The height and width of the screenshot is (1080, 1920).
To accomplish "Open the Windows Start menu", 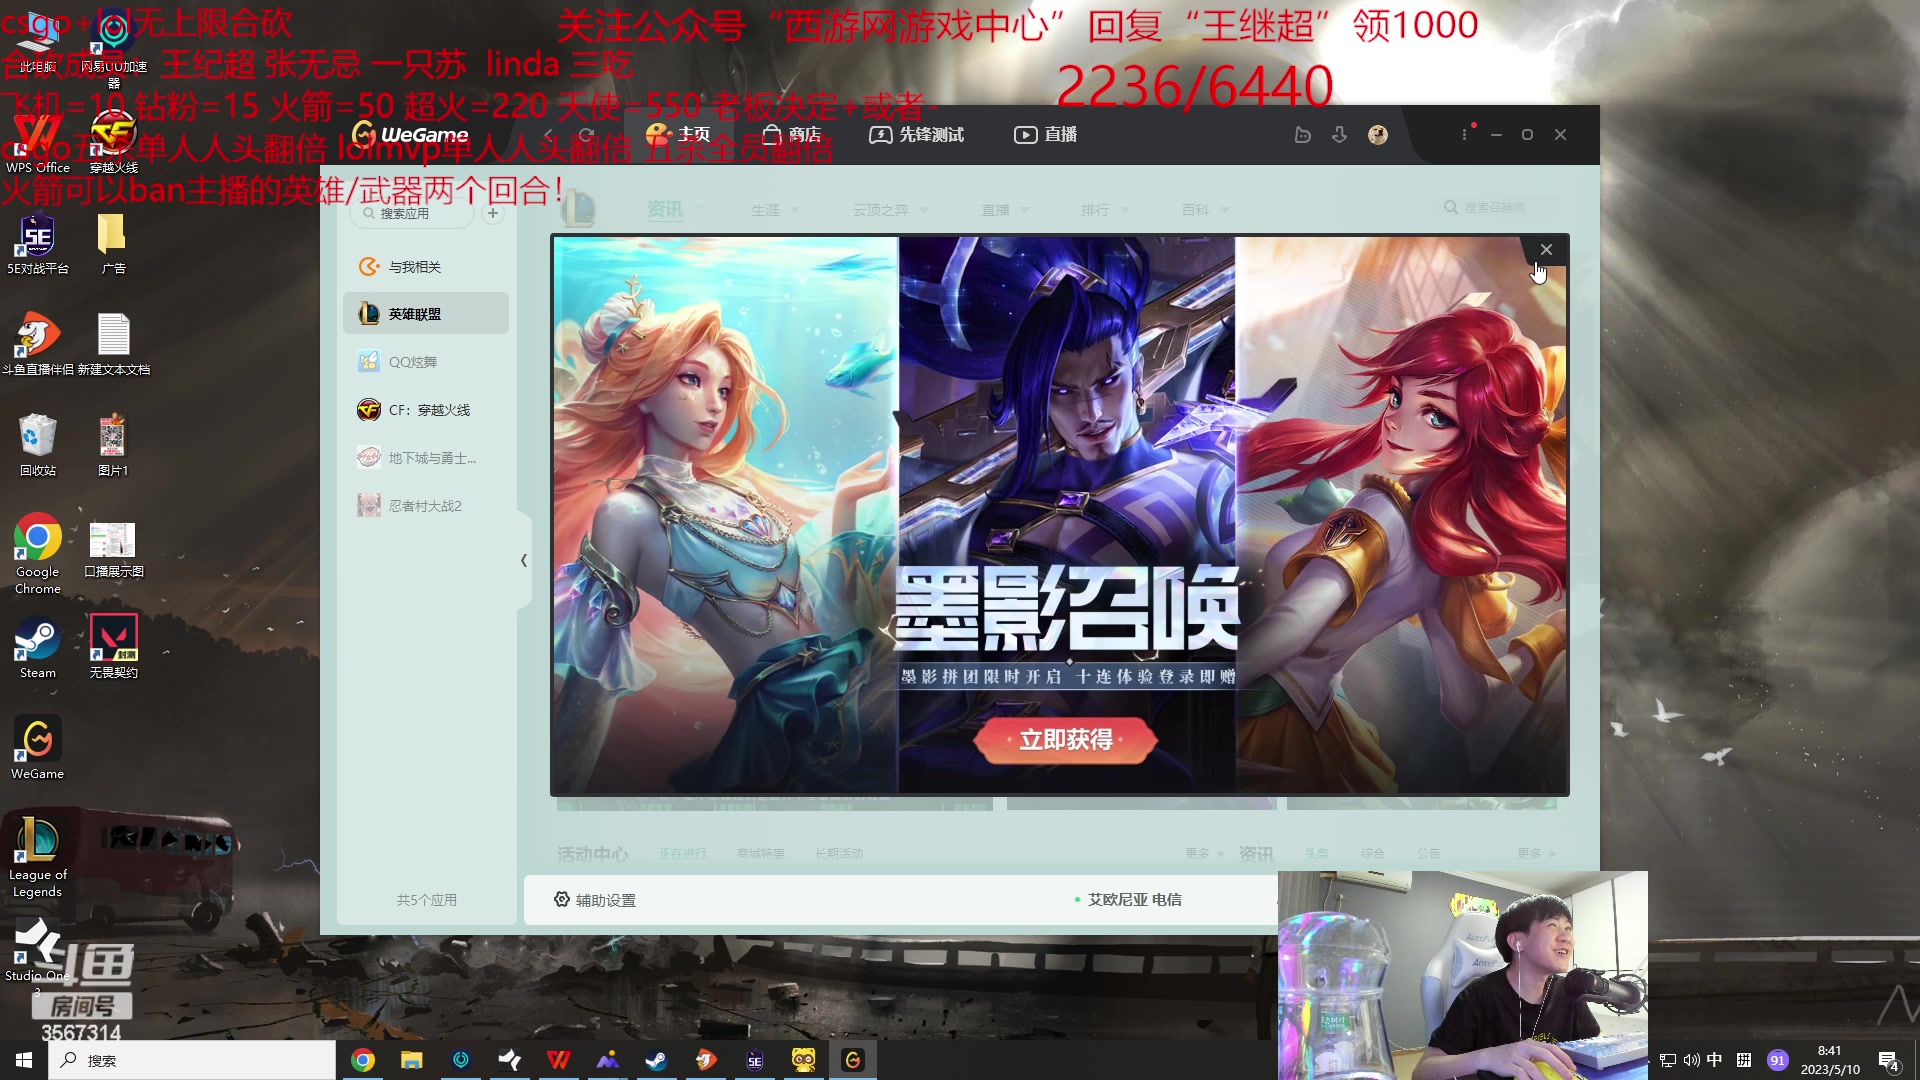I will coord(24,1060).
